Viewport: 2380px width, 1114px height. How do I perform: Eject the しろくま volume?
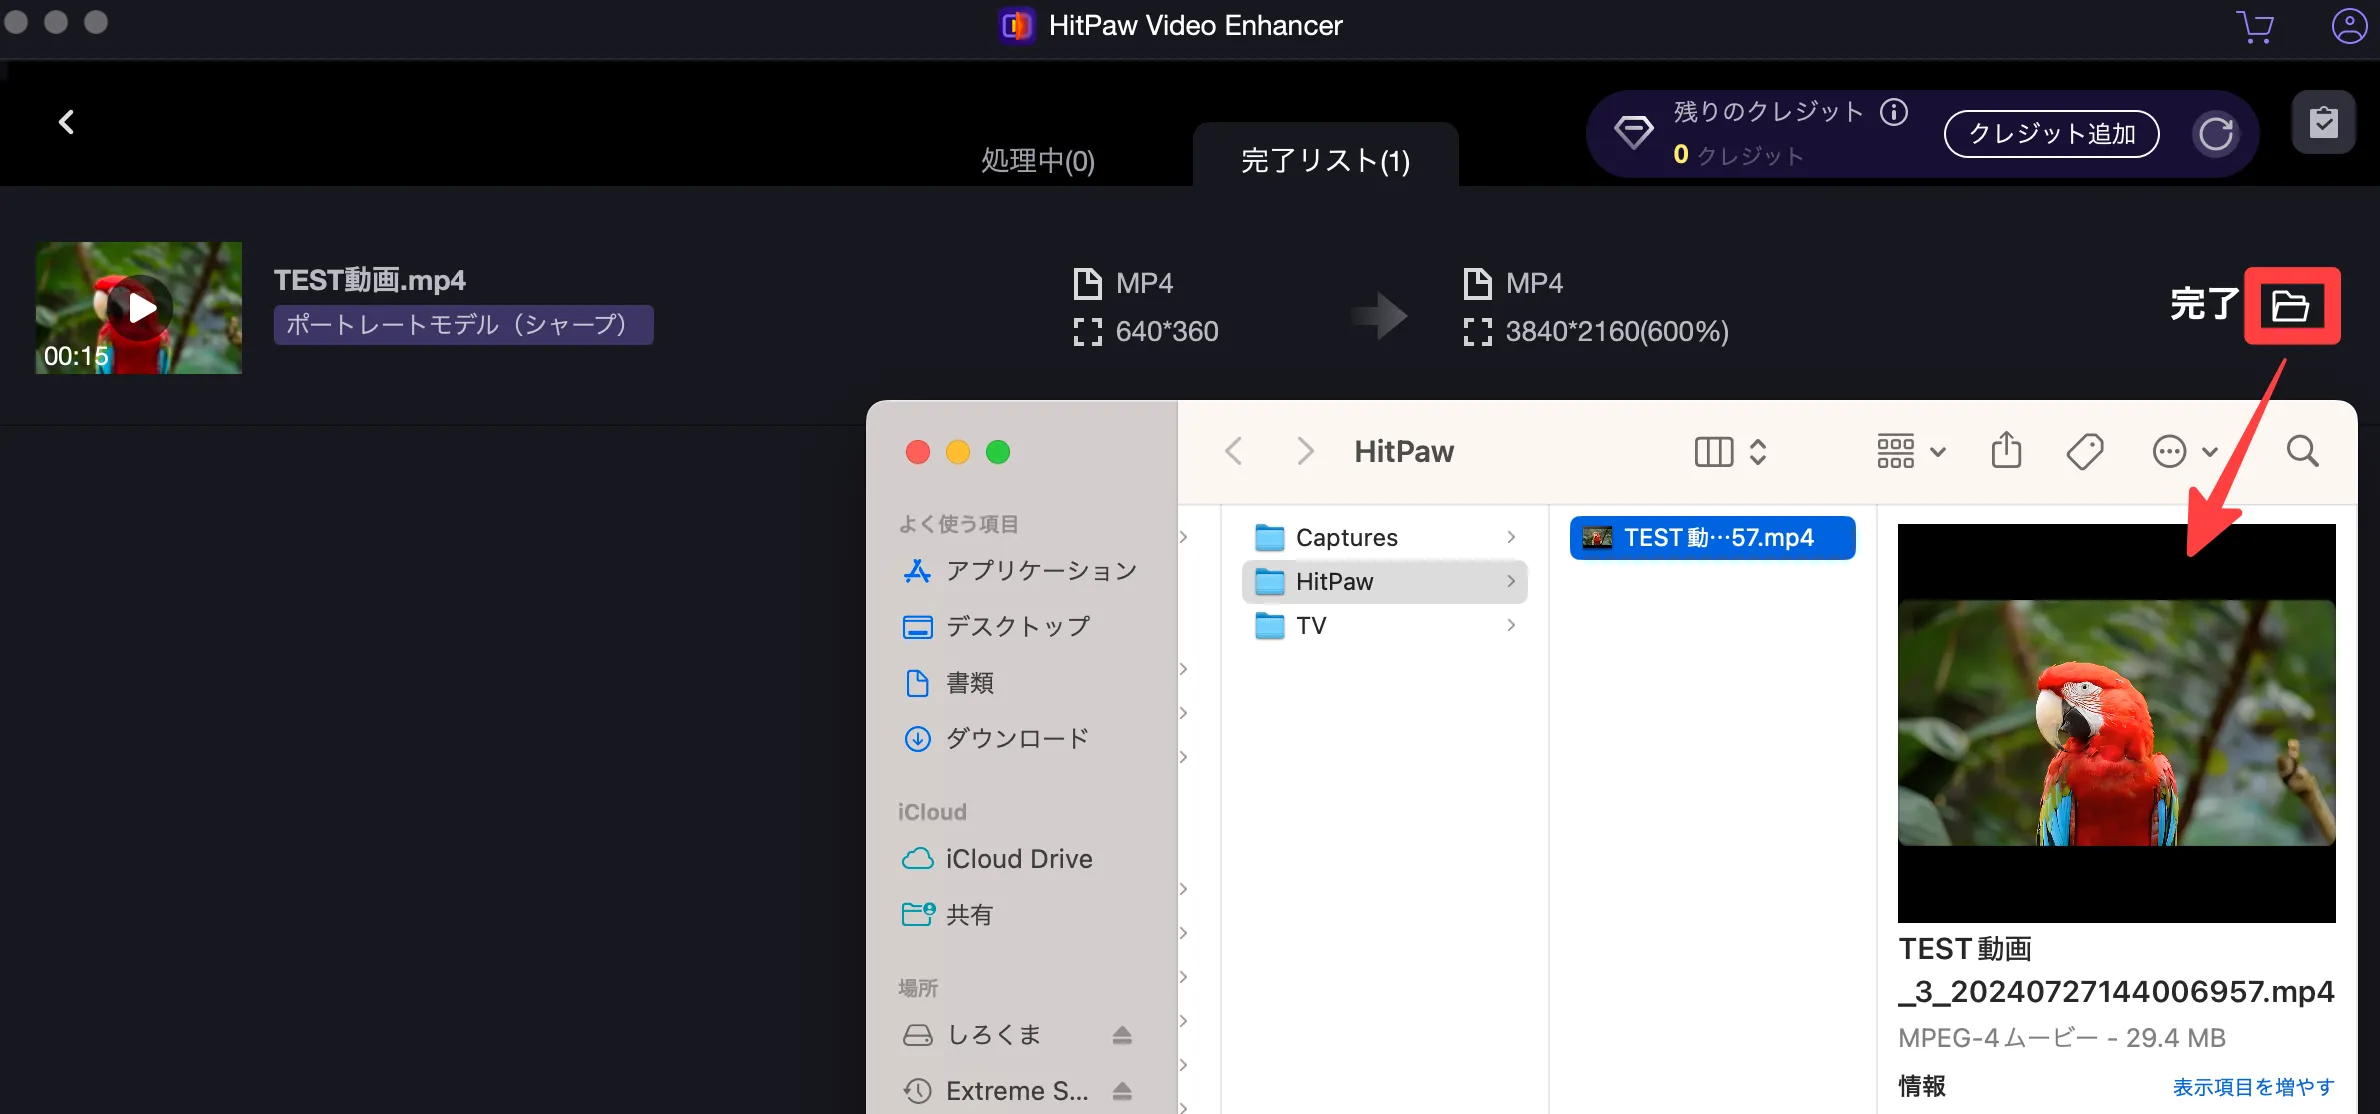point(1122,1035)
